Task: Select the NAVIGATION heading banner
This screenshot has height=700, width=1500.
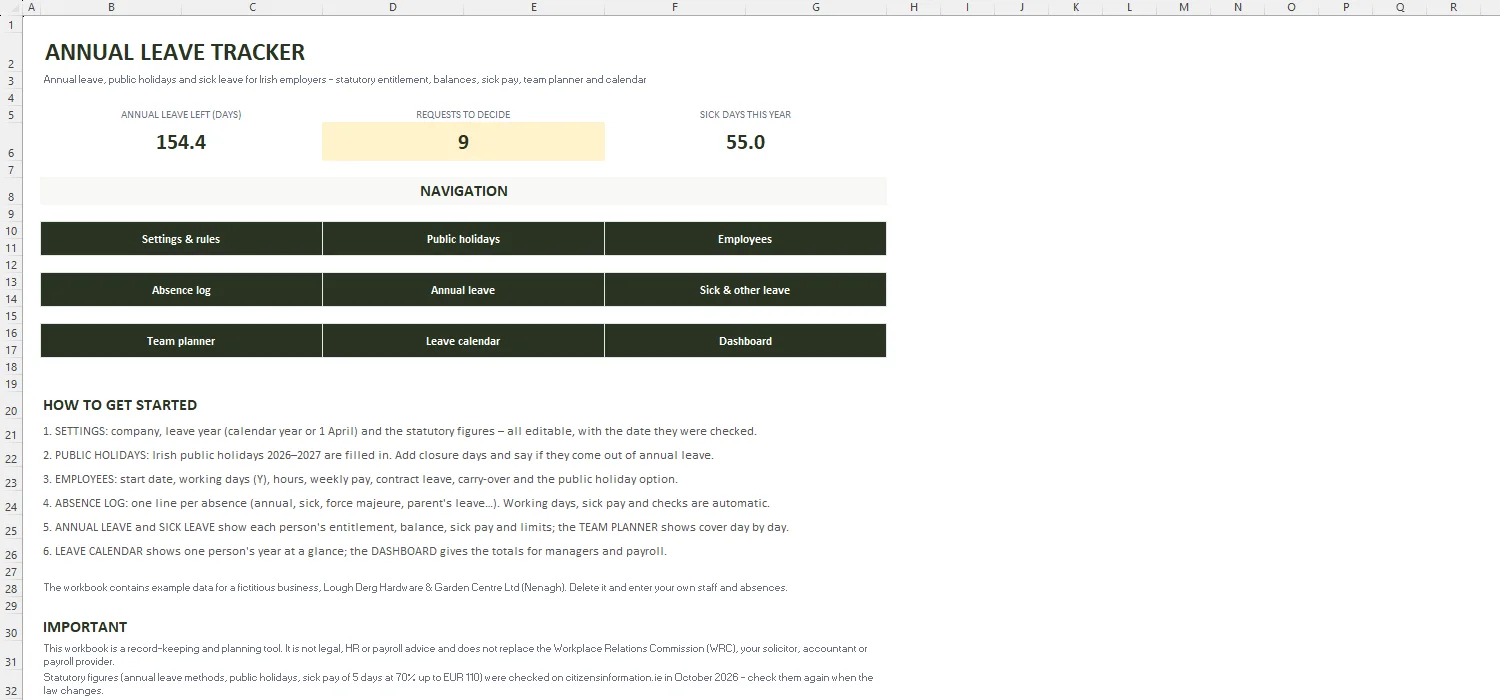Action: 463,191
